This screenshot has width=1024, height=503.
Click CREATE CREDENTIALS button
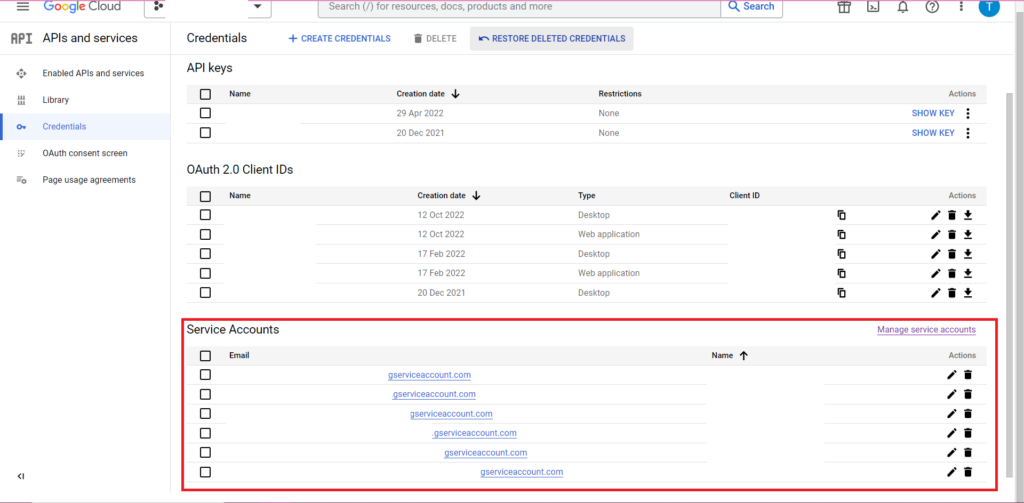tap(339, 39)
